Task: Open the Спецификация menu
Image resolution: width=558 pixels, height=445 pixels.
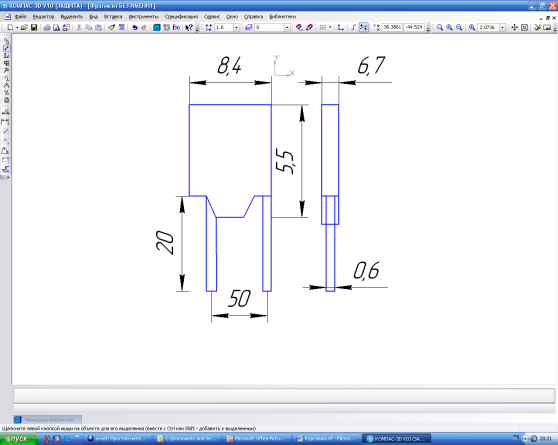Action: tap(181, 16)
